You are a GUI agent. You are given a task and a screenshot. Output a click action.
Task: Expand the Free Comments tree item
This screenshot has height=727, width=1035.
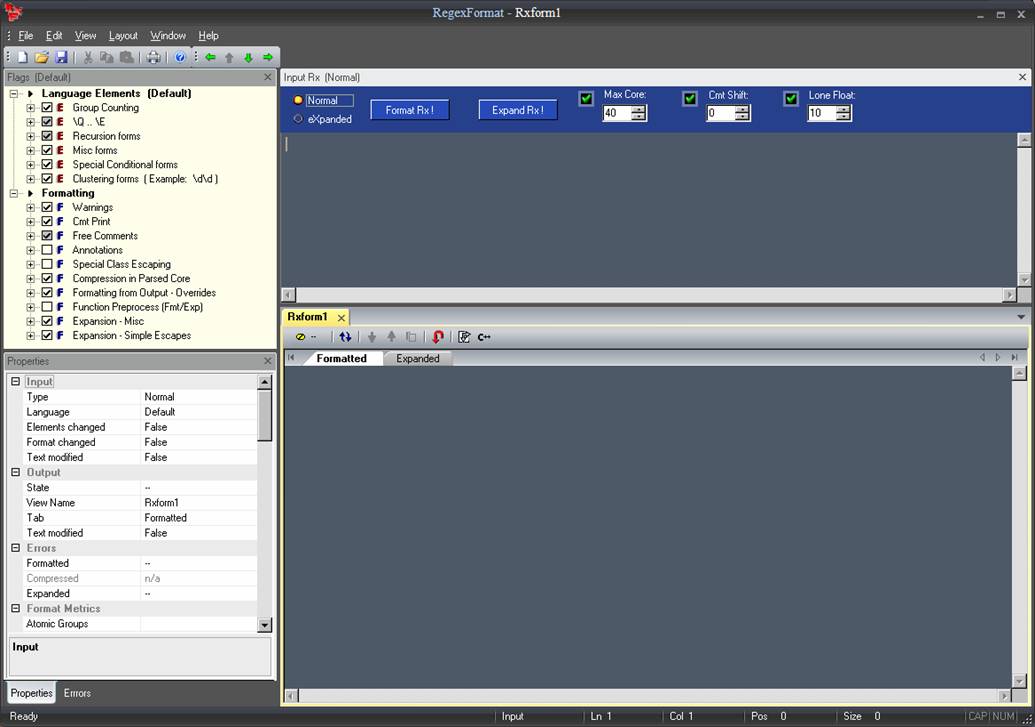(30, 236)
